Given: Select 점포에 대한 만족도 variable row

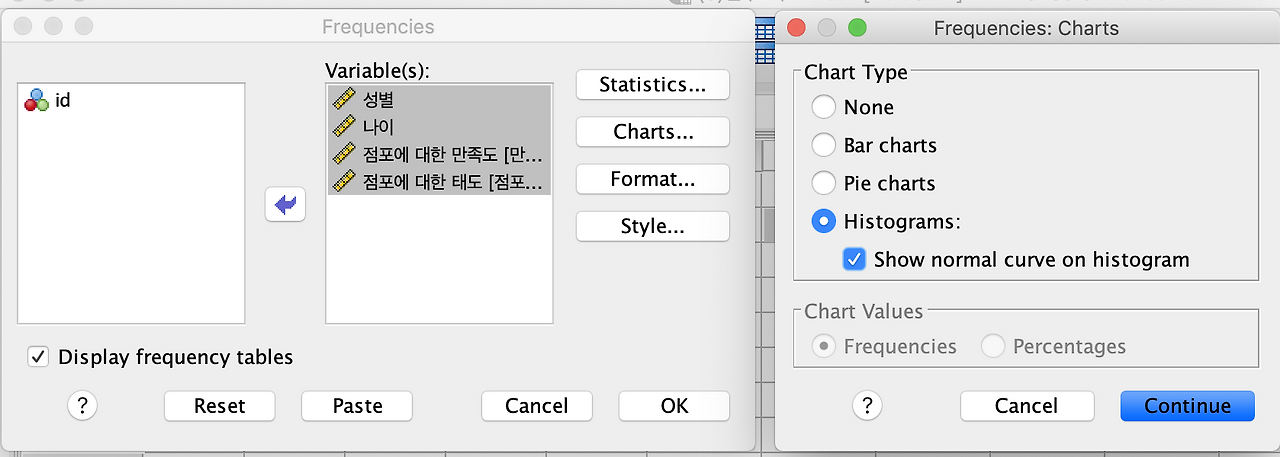Looking at the screenshot, I should [439, 154].
